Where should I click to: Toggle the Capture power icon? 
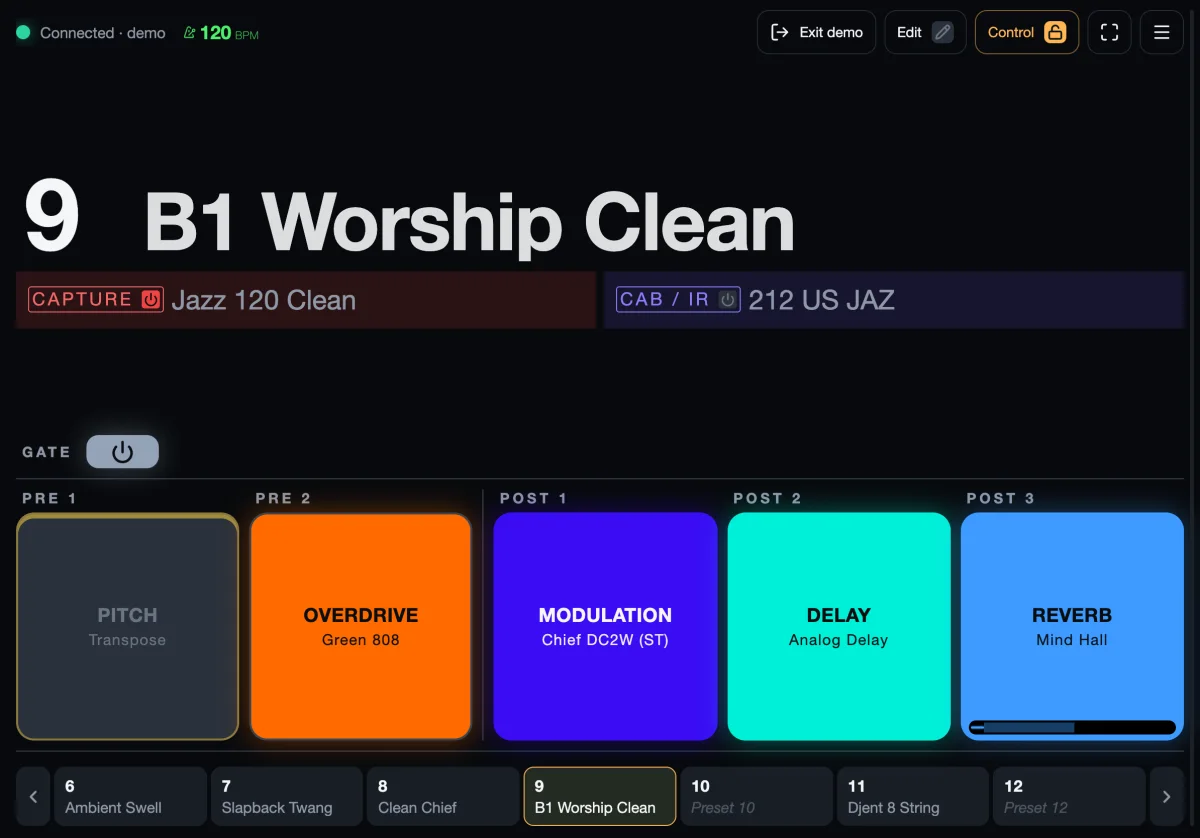(151, 299)
